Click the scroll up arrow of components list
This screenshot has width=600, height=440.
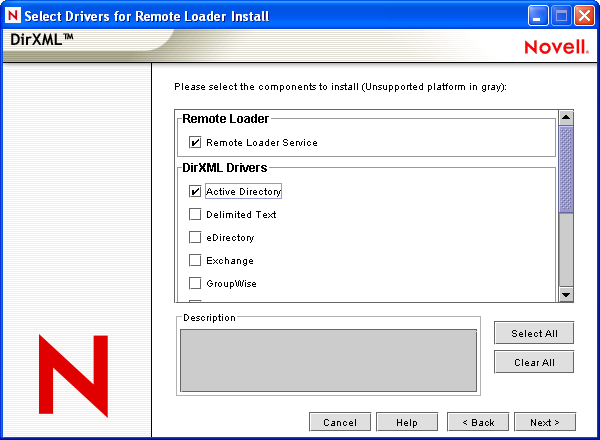[x=566, y=117]
